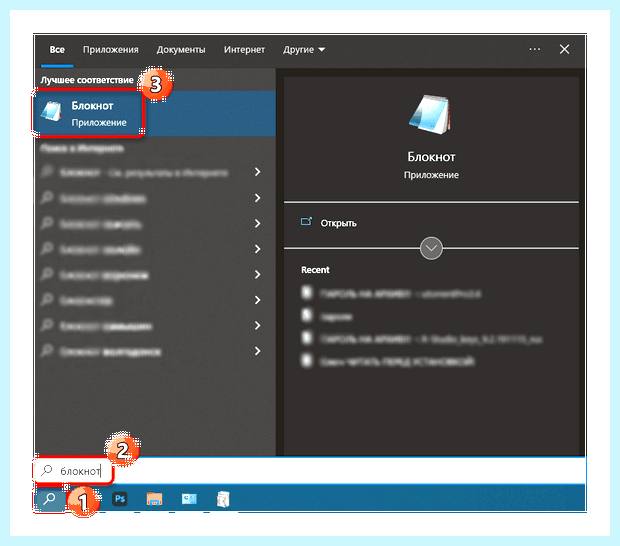Close the search panel with X
Viewport: 620px width, 546px height.
point(564,49)
